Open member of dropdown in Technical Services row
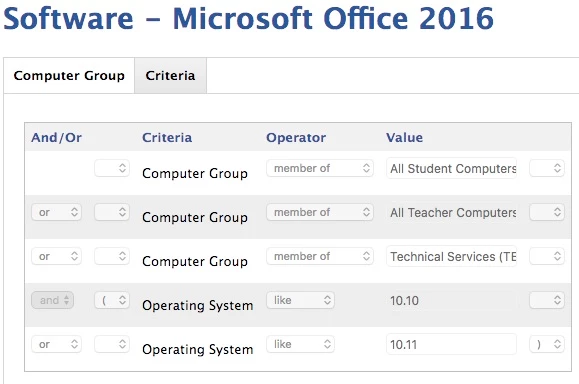Image resolution: width=579 pixels, height=384 pixels. [320, 256]
